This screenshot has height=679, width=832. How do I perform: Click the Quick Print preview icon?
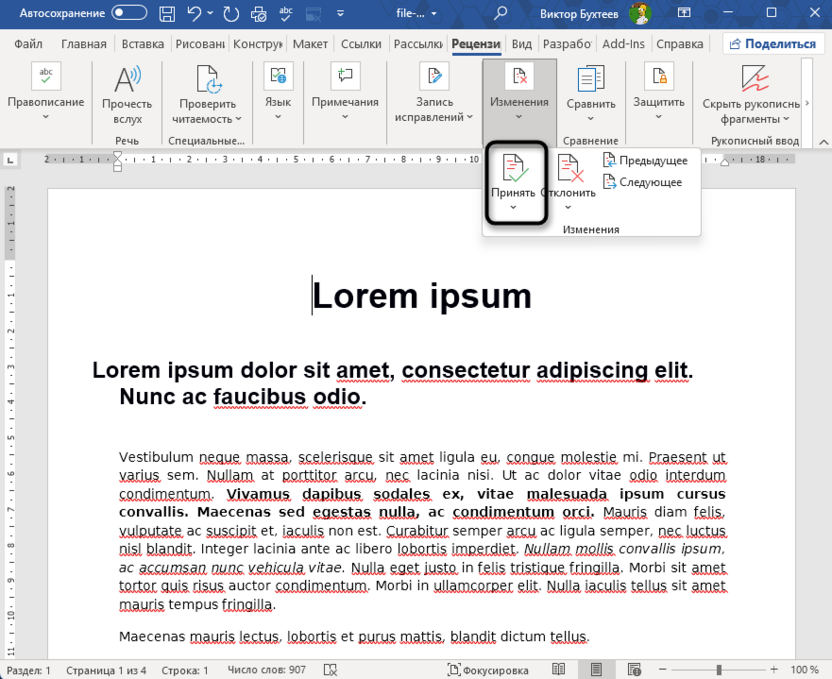click(x=258, y=13)
